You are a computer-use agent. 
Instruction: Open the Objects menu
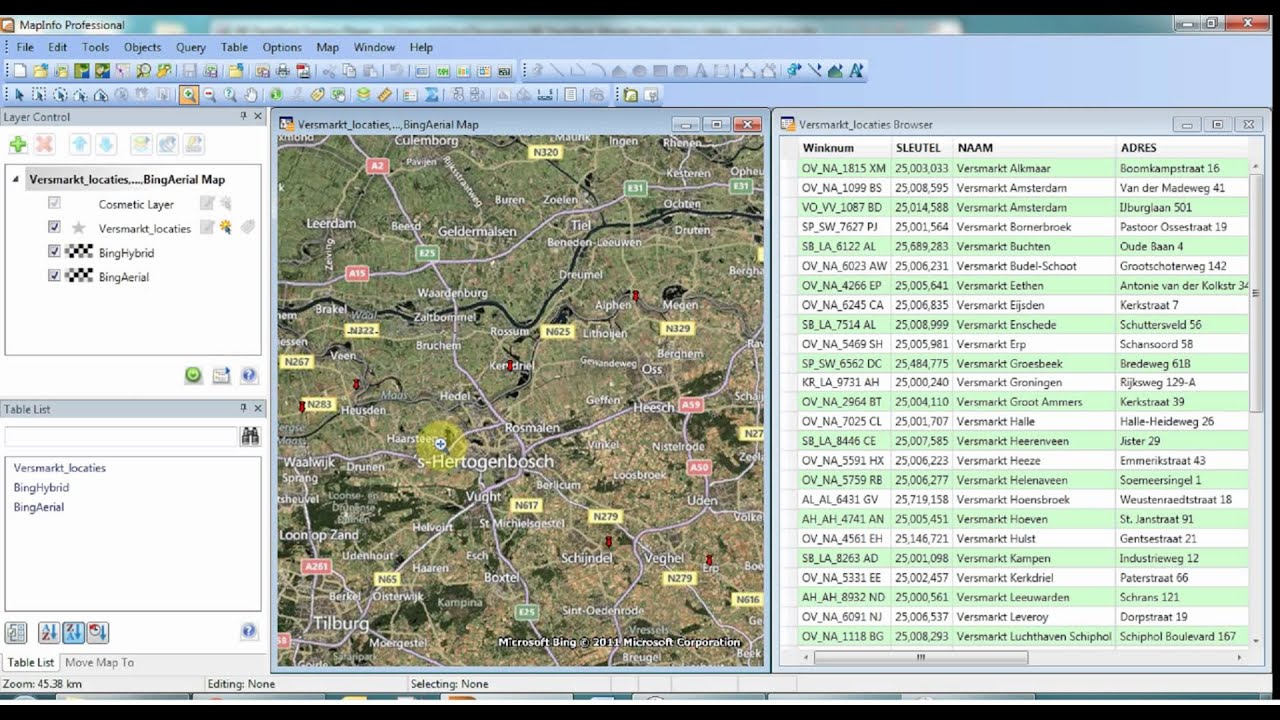142,47
